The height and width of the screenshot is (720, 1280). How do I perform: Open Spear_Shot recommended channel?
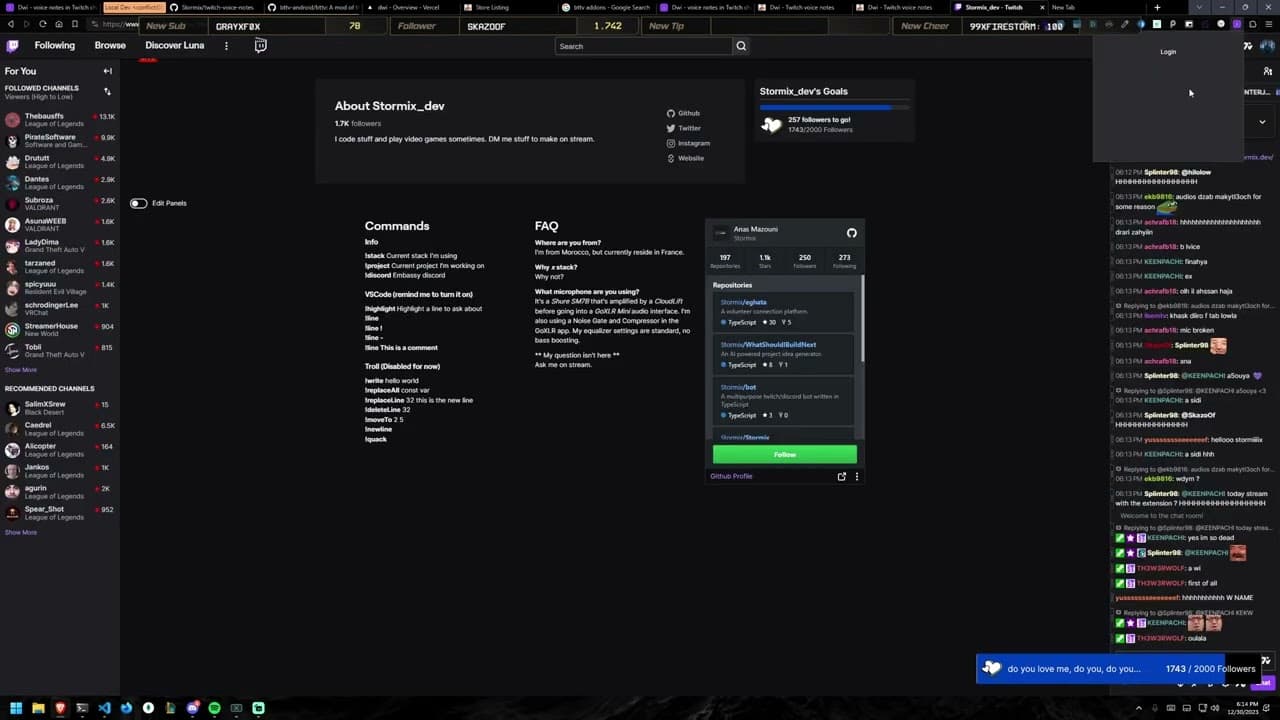(x=60, y=513)
